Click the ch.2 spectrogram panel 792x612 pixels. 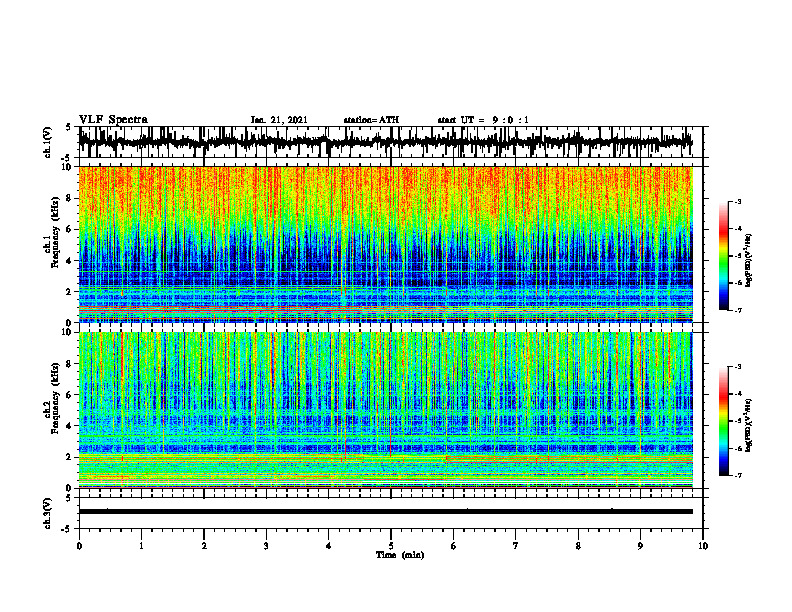point(385,410)
